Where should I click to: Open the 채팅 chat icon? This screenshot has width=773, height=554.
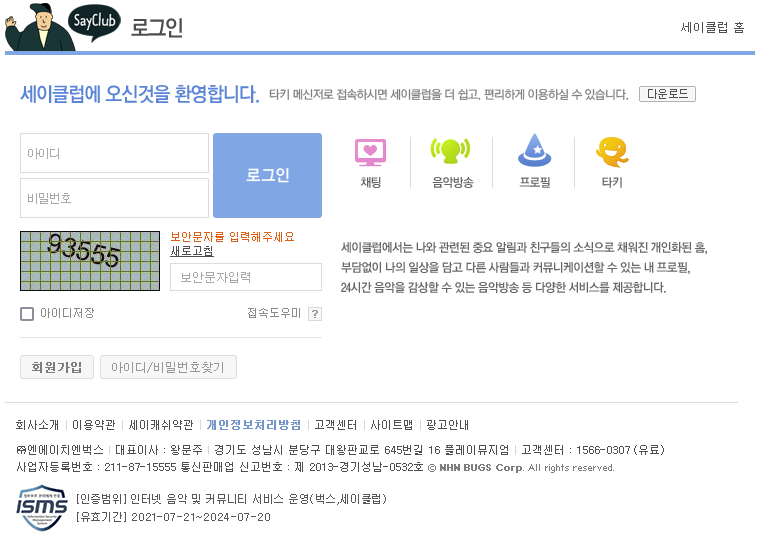tap(370, 162)
